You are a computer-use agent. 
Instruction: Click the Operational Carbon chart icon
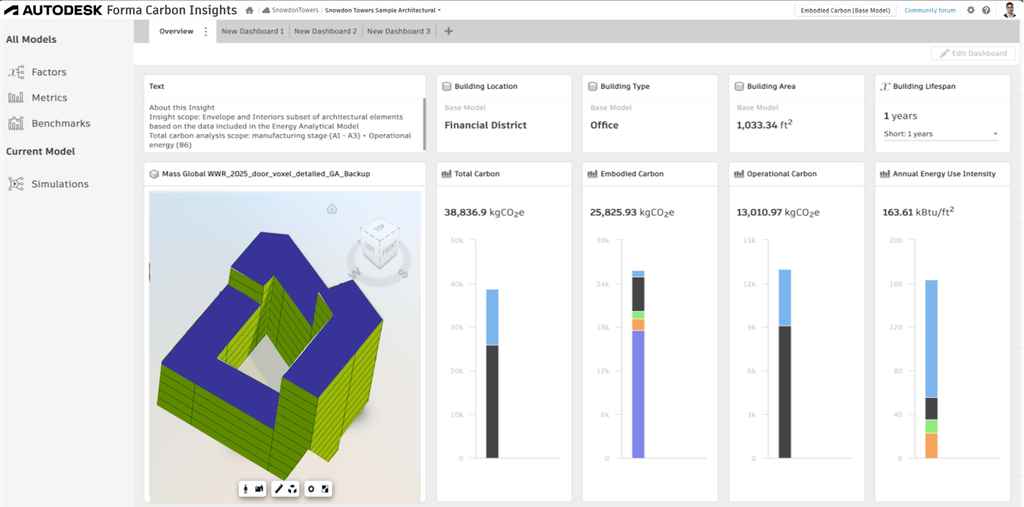pos(739,174)
